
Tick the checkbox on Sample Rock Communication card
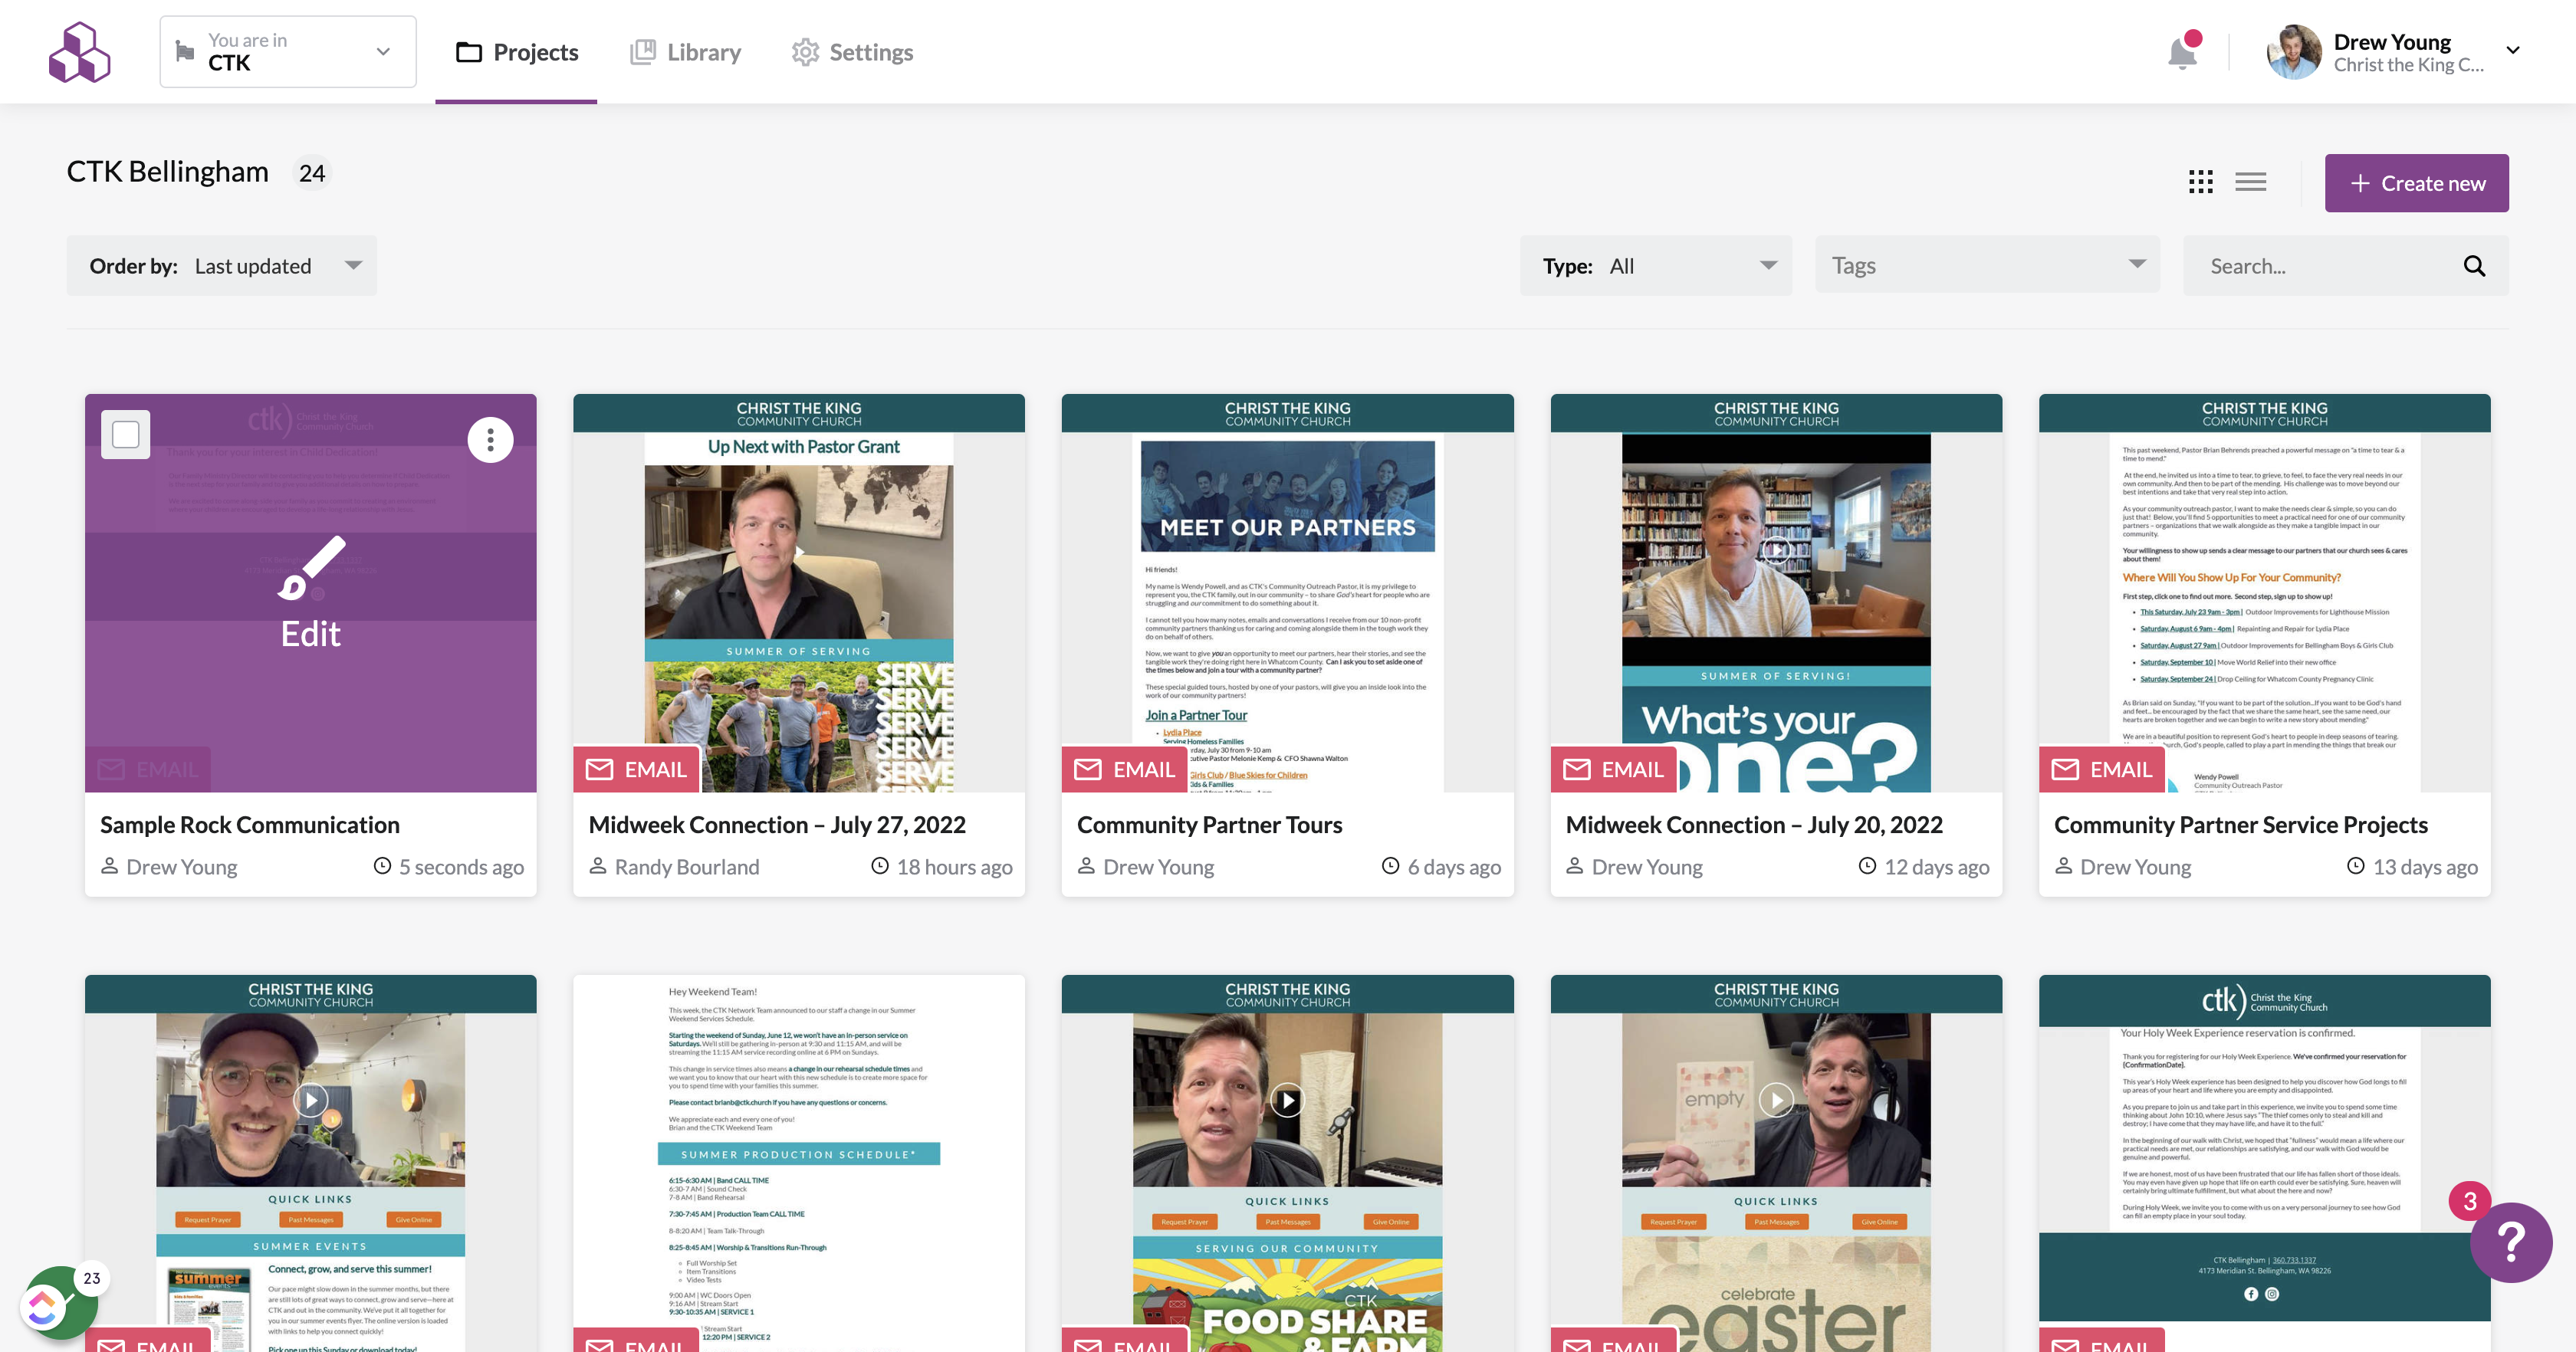[x=126, y=435]
